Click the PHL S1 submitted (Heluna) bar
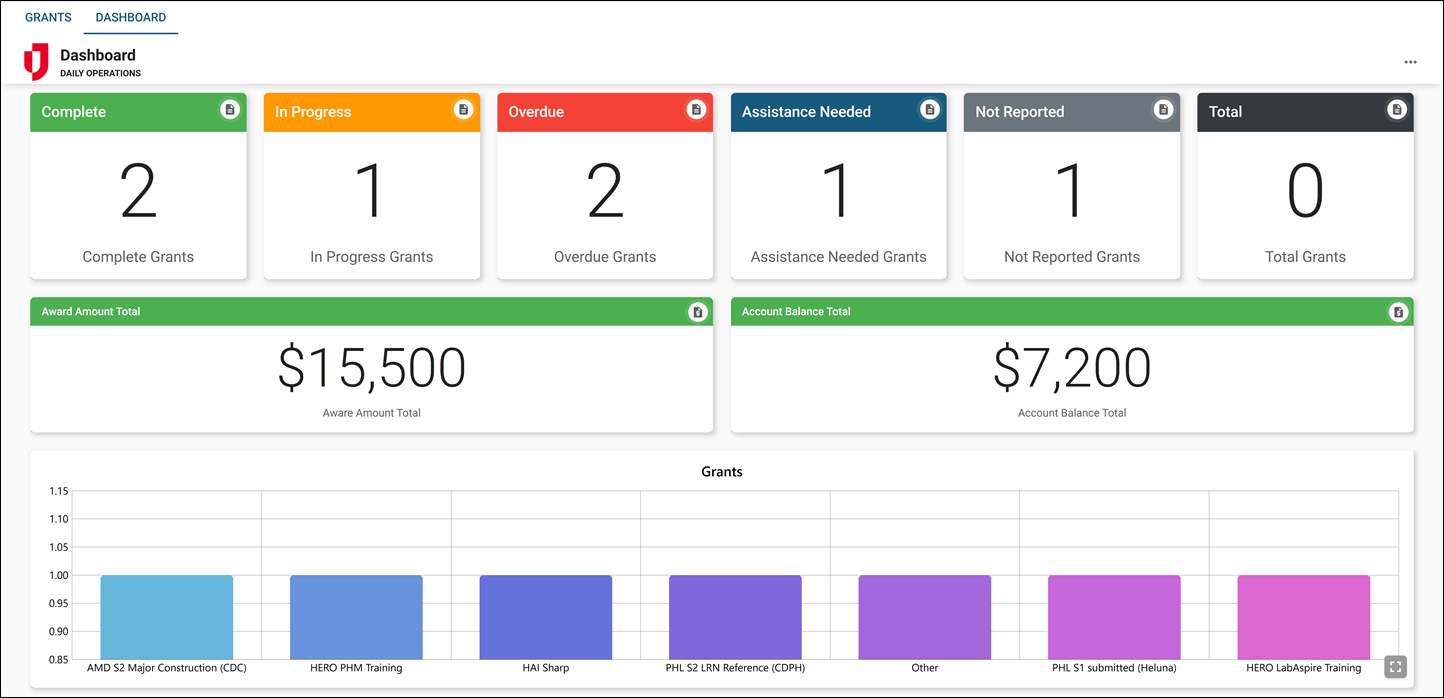1444x698 pixels. (1114, 615)
